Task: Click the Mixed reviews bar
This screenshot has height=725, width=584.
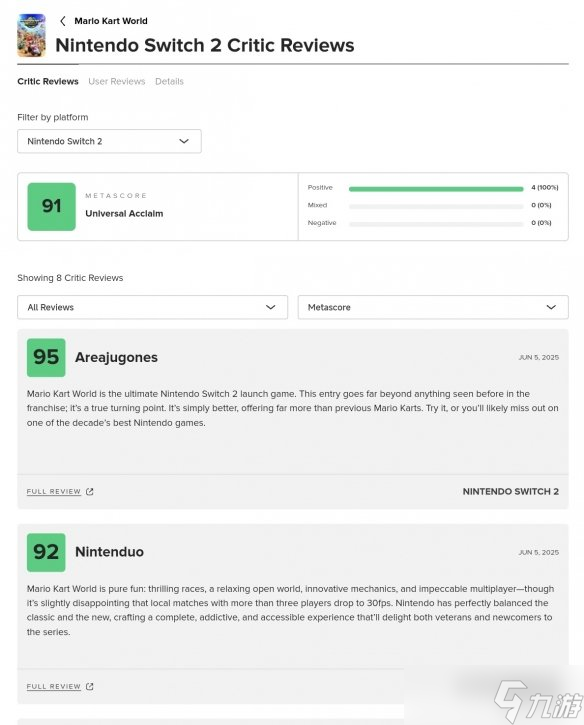Action: click(x=436, y=206)
